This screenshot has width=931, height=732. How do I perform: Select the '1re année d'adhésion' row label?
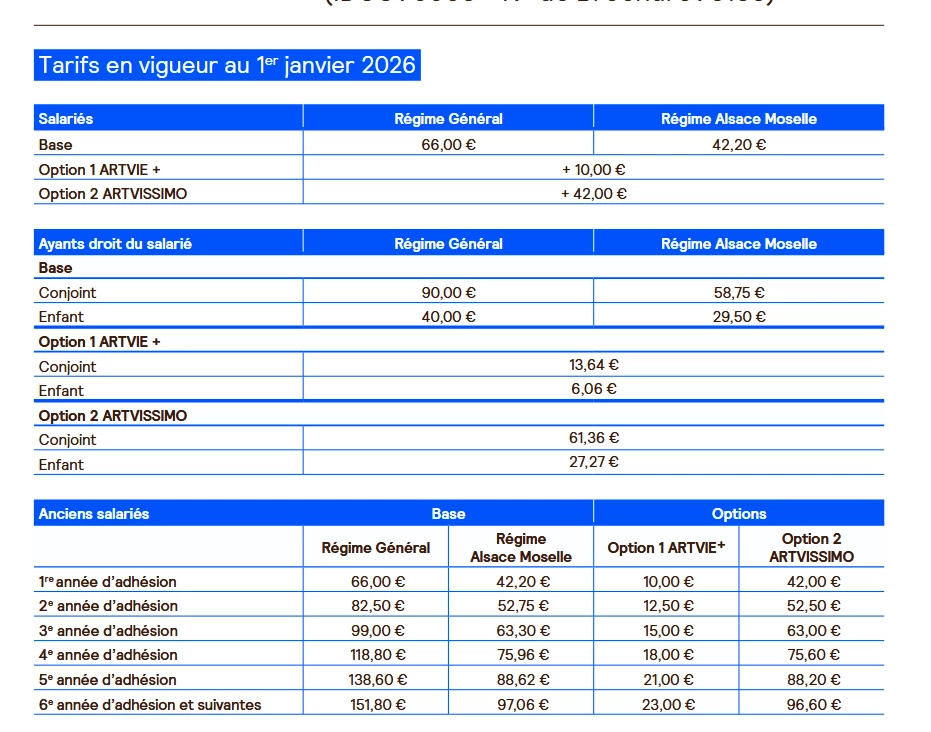[x=107, y=582]
